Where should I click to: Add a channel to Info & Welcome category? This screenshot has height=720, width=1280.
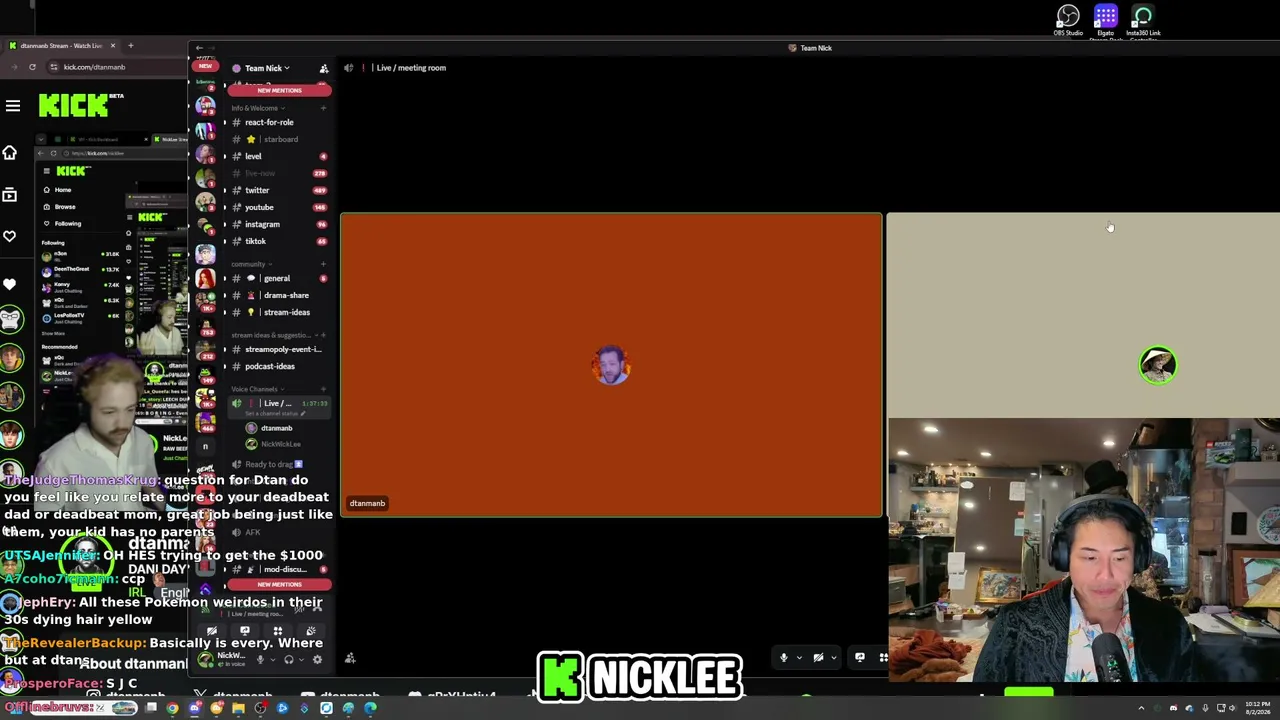[x=323, y=108]
